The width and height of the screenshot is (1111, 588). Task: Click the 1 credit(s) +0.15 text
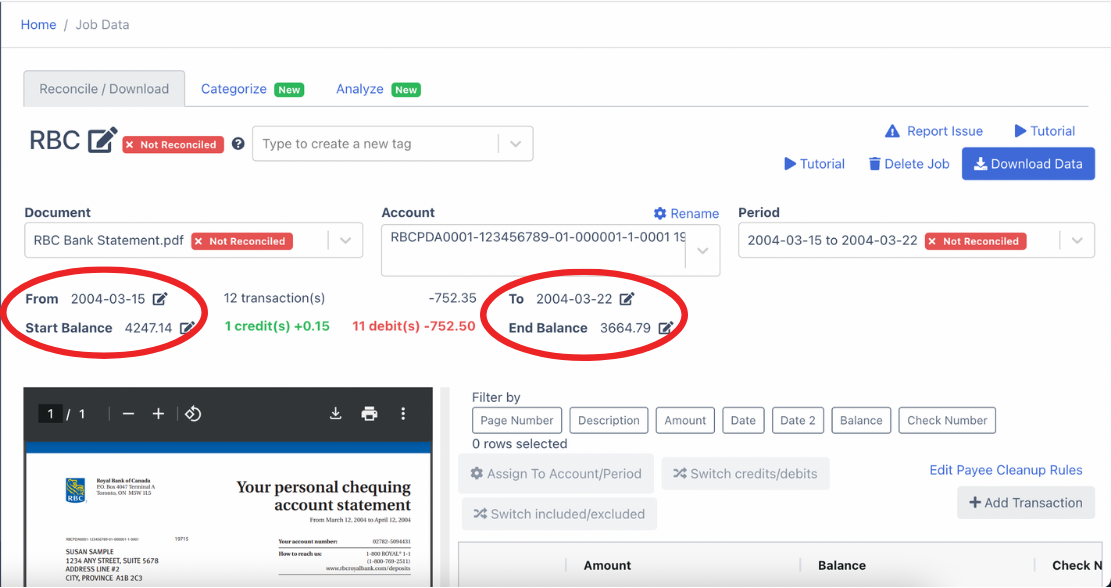point(277,327)
